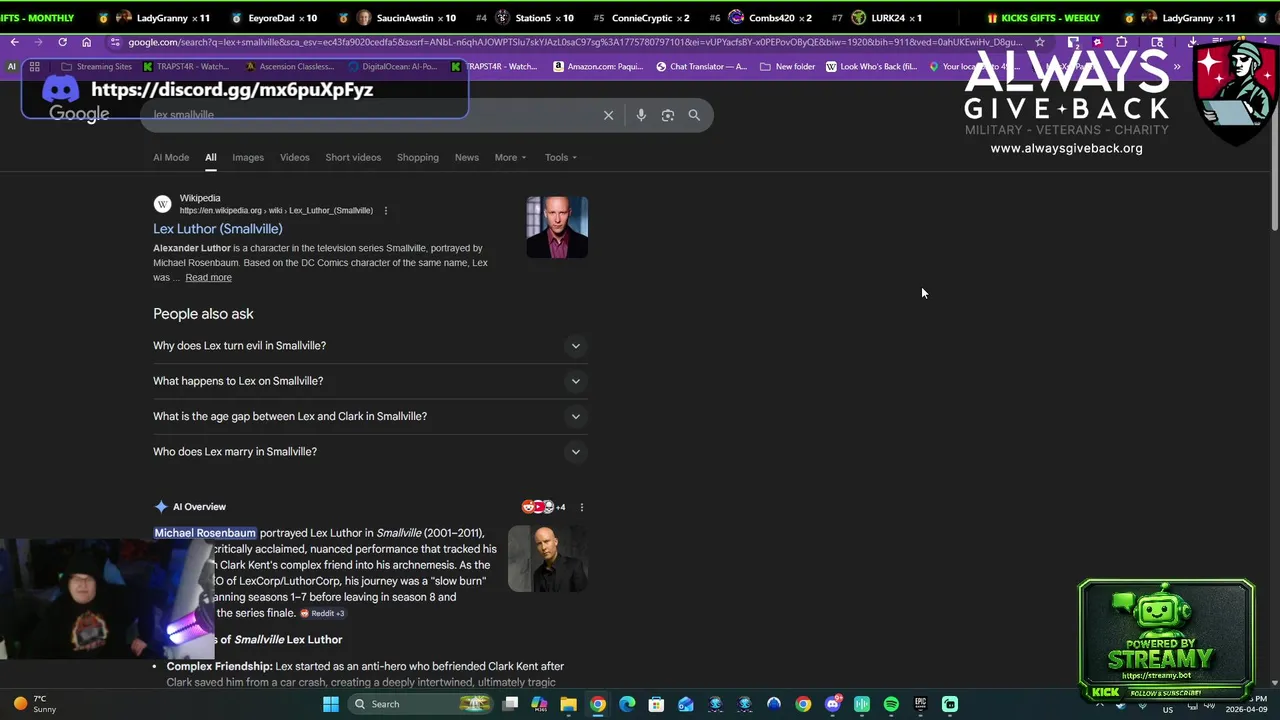Open Microsoft Store from the taskbar
Image resolution: width=1280 pixels, height=720 pixels.
(656, 704)
